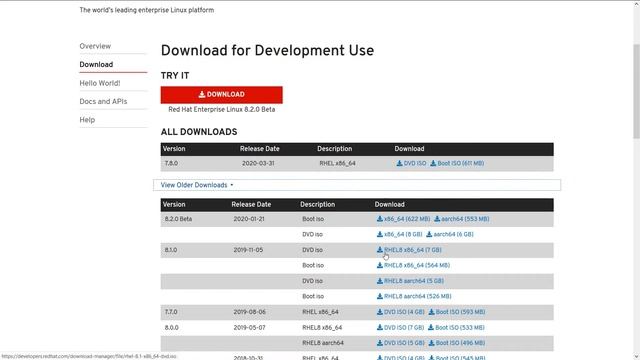Click download icon beside Boot ISO (593 MB)

(x=431, y=312)
